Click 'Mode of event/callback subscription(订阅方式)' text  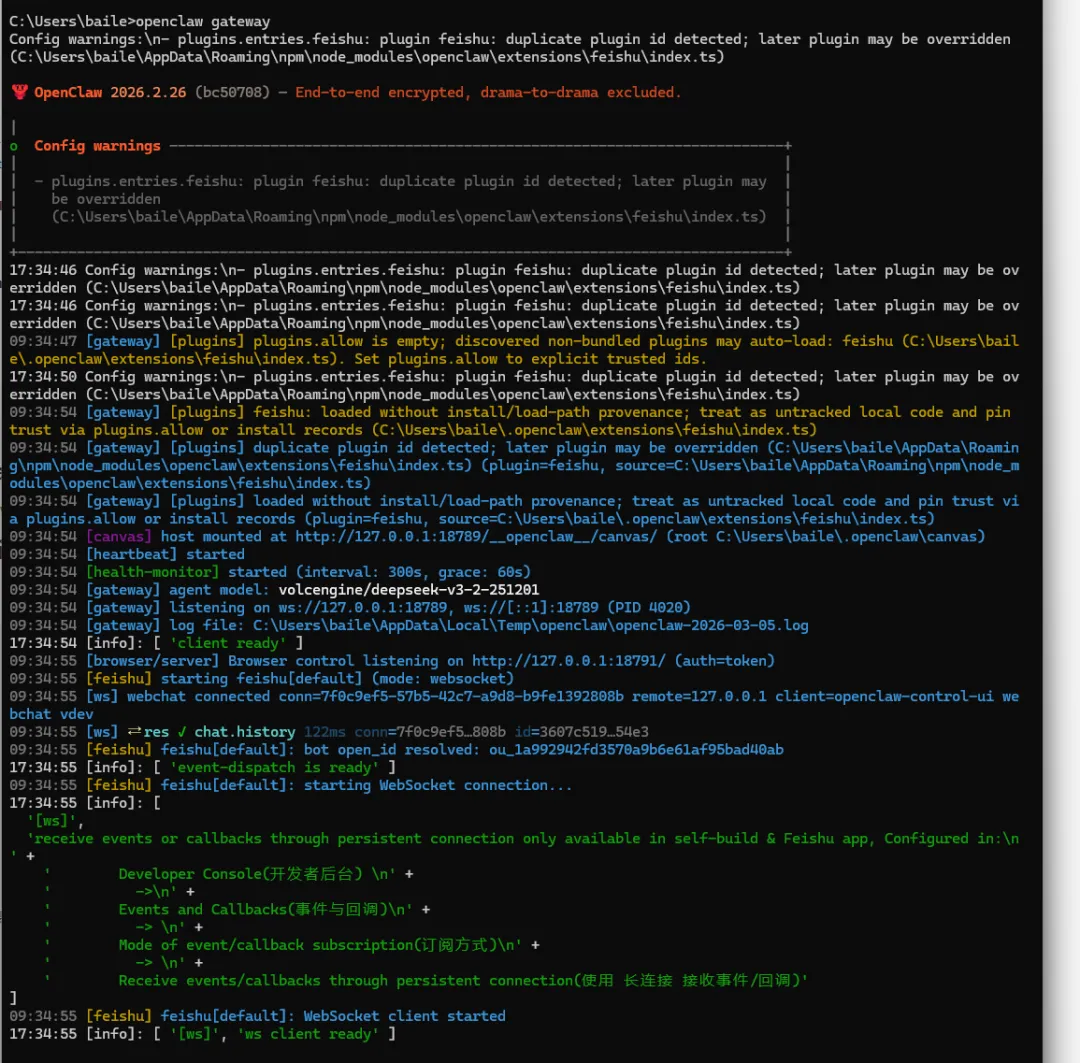tap(308, 945)
